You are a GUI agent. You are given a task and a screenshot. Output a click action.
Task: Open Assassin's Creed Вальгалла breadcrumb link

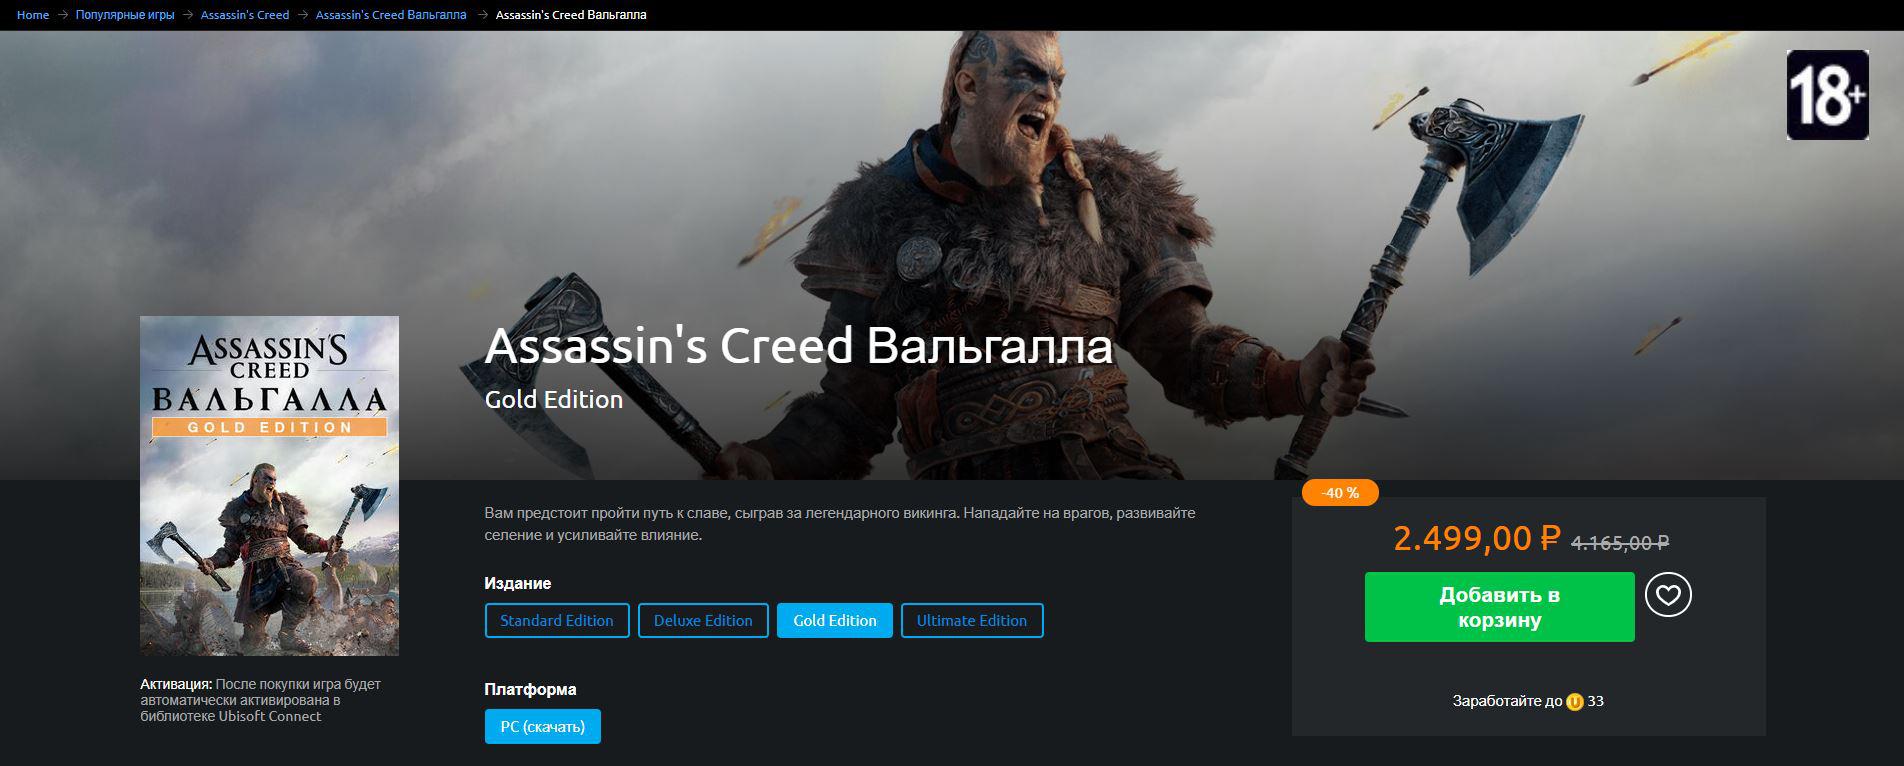[391, 15]
